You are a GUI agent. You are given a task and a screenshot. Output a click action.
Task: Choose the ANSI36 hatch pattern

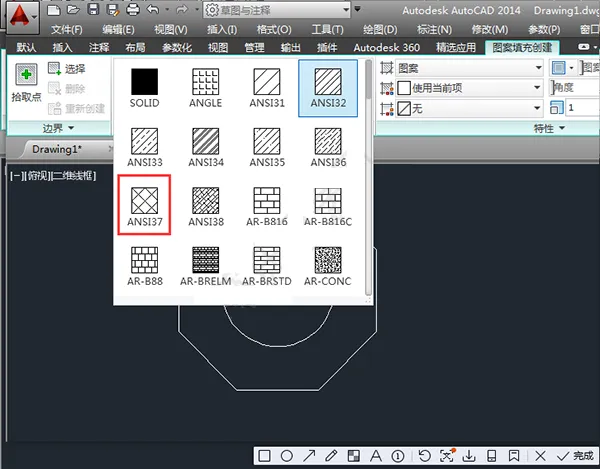[x=328, y=148]
